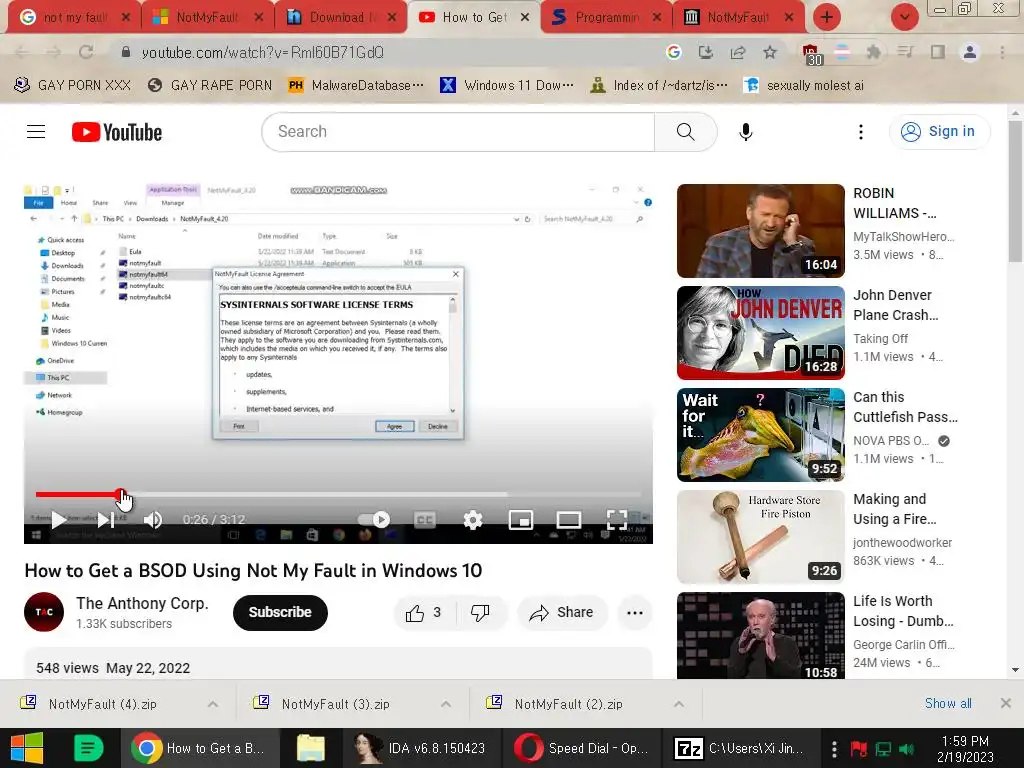This screenshot has width=1024, height=768.
Task: Open File Explorer from taskbar
Action: pyautogui.click(x=311, y=748)
